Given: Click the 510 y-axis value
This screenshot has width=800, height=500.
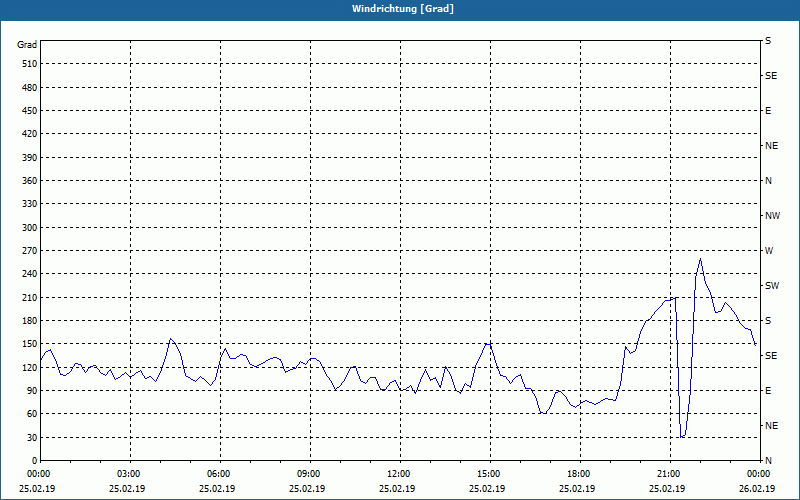Looking at the screenshot, I should click(x=29, y=64).
